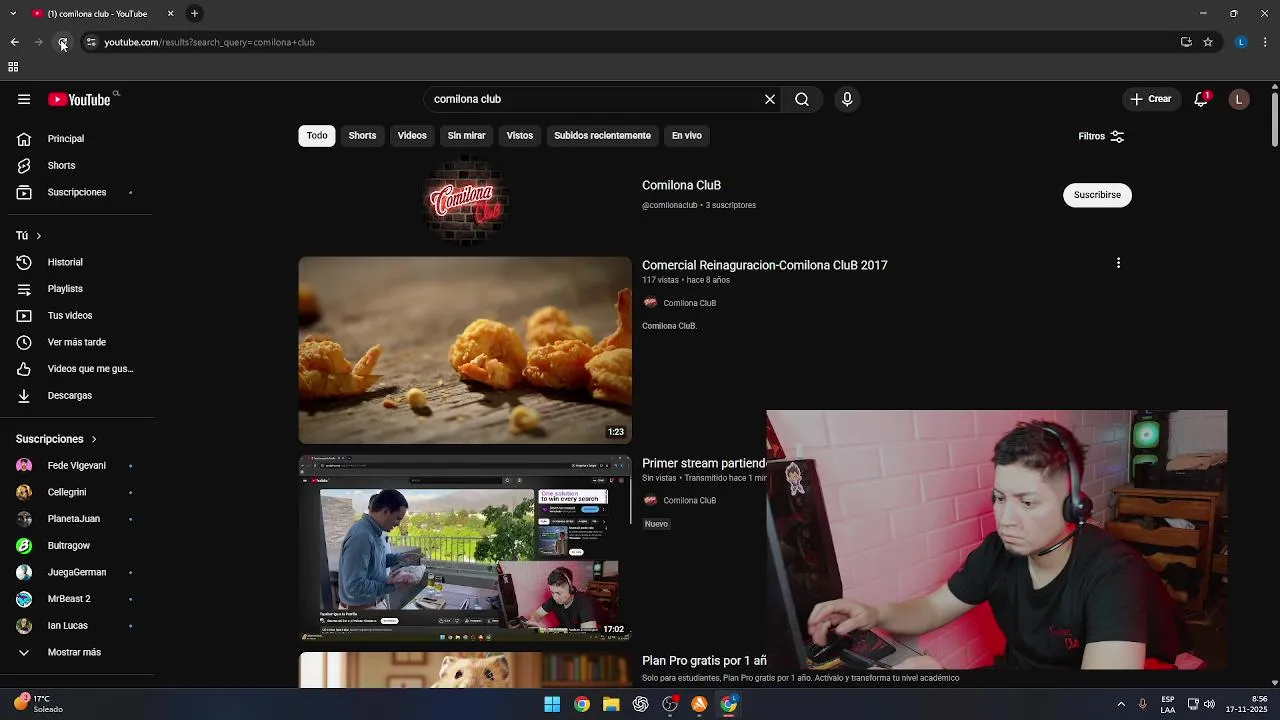This screenshot has width=1280, height=720.
Task: Bookmark this page with the star icon
Action: [1208, 42]
